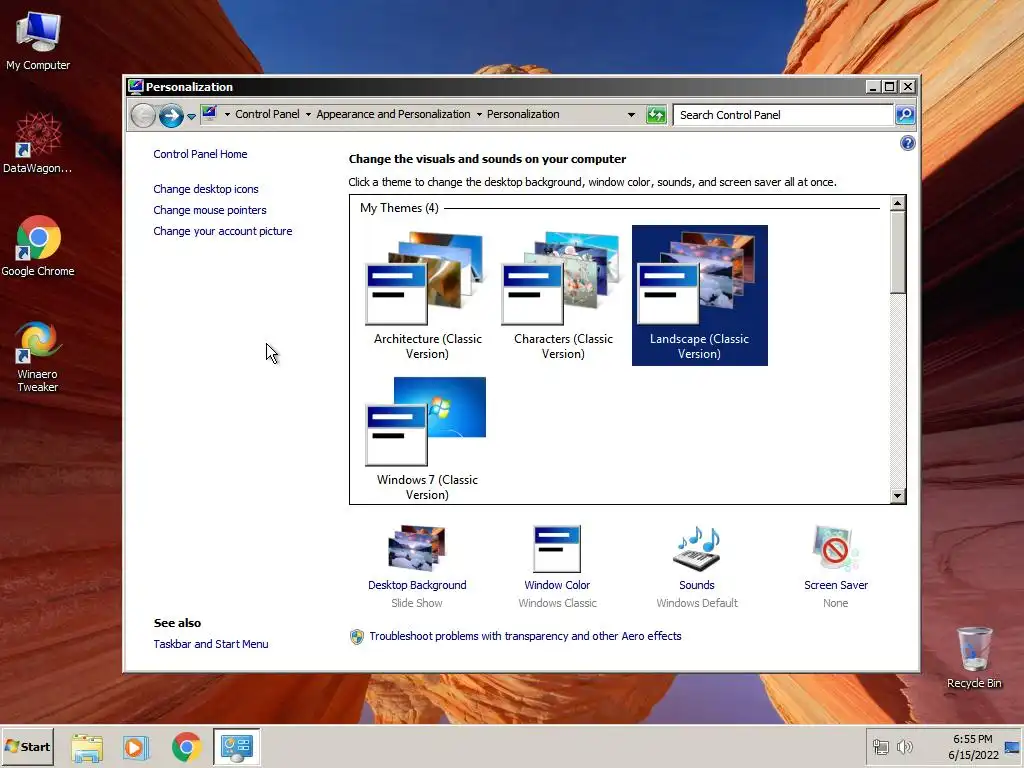Open Change mouse pointers link
Image resolution: width=1024 pixels, height=768 pixels.
[x=210, y=210]
